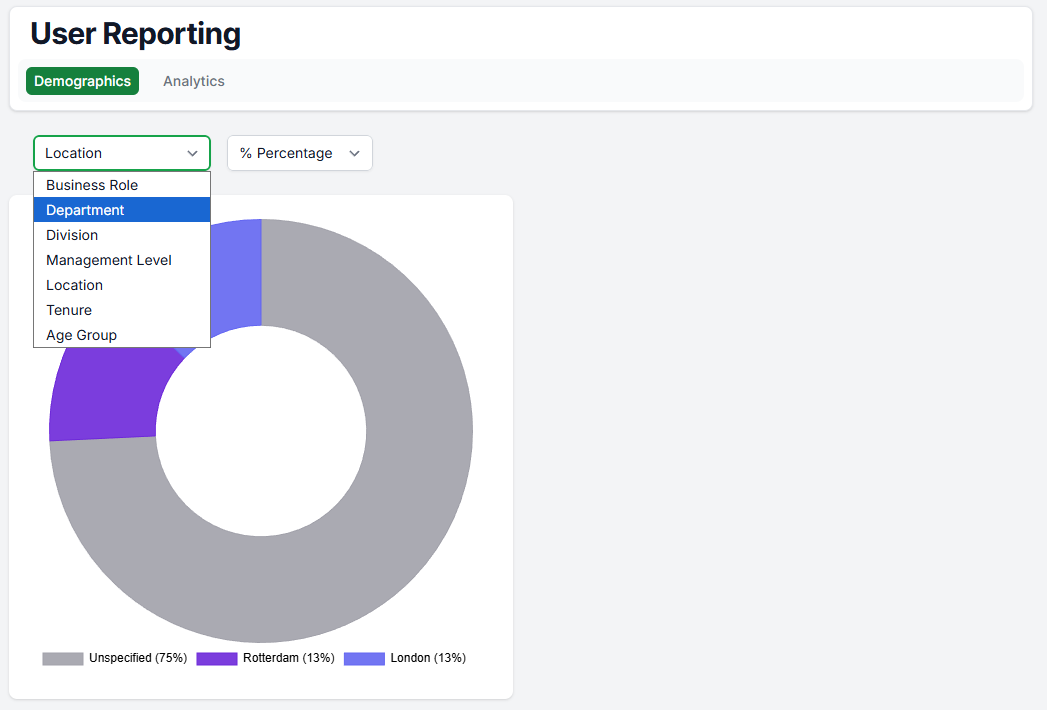Toggle the Unspecified (75%) legend label
1047x710 pixels.
click(x=138, y=658)
